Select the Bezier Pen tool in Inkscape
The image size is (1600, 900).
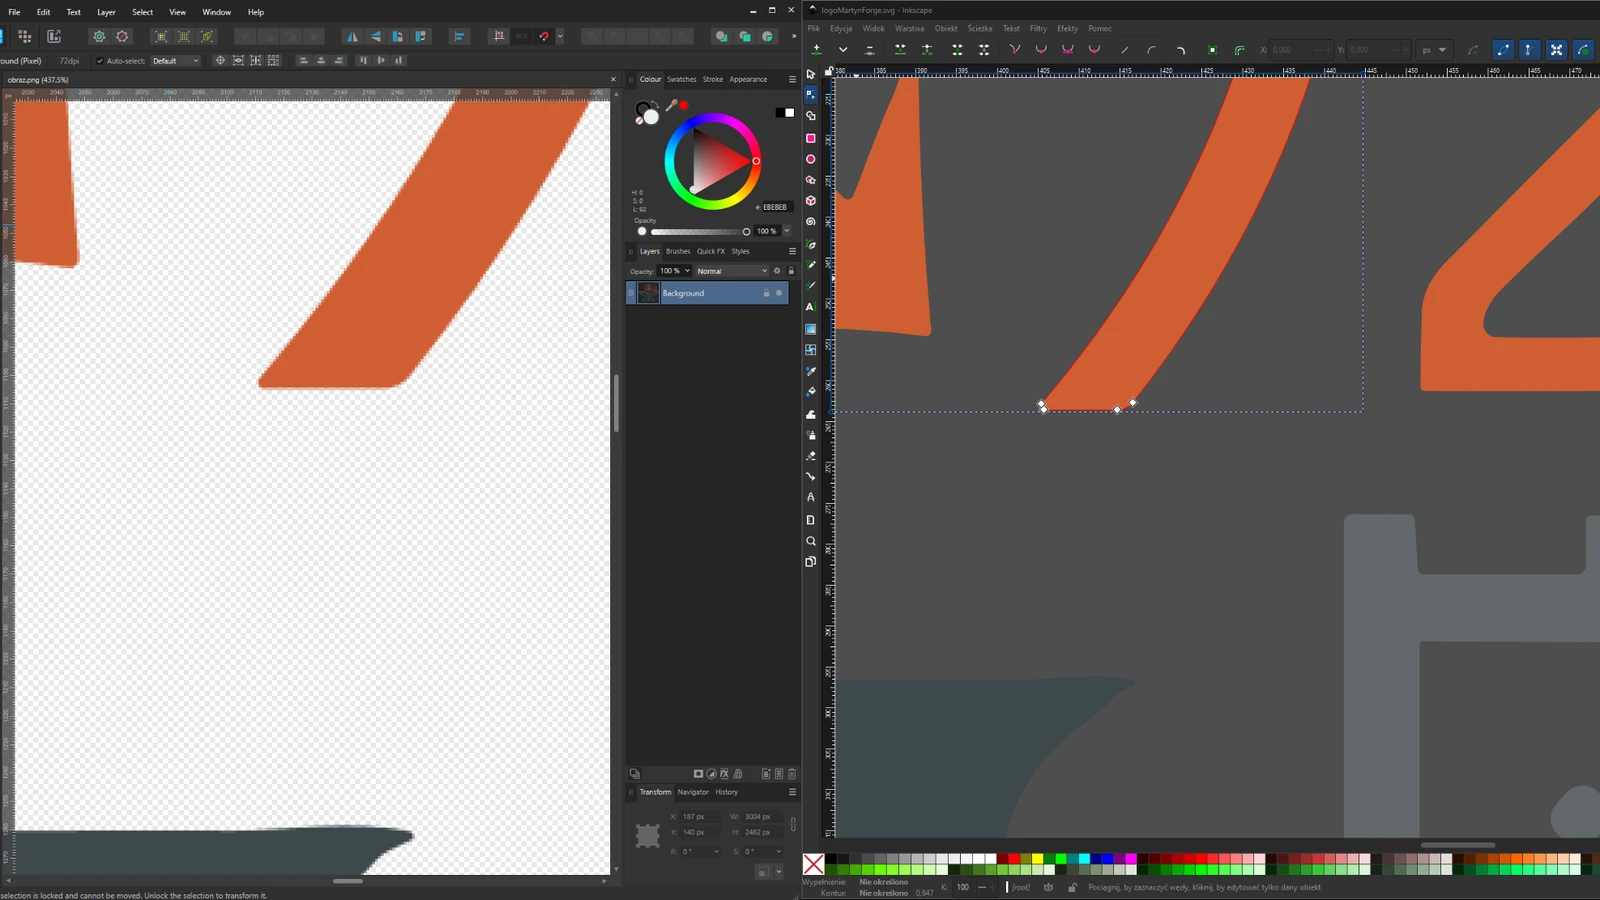[x=811, y=244]
